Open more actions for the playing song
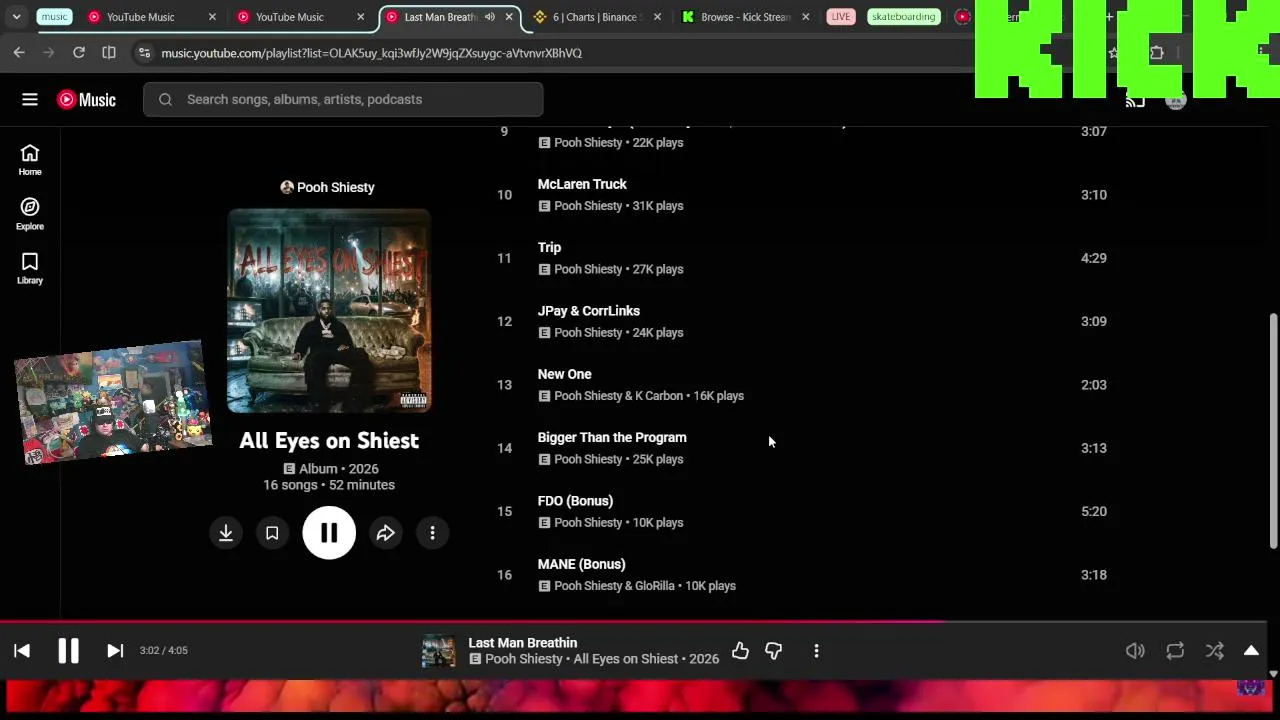Viewport: 1280px width, 720px height. 816,651
